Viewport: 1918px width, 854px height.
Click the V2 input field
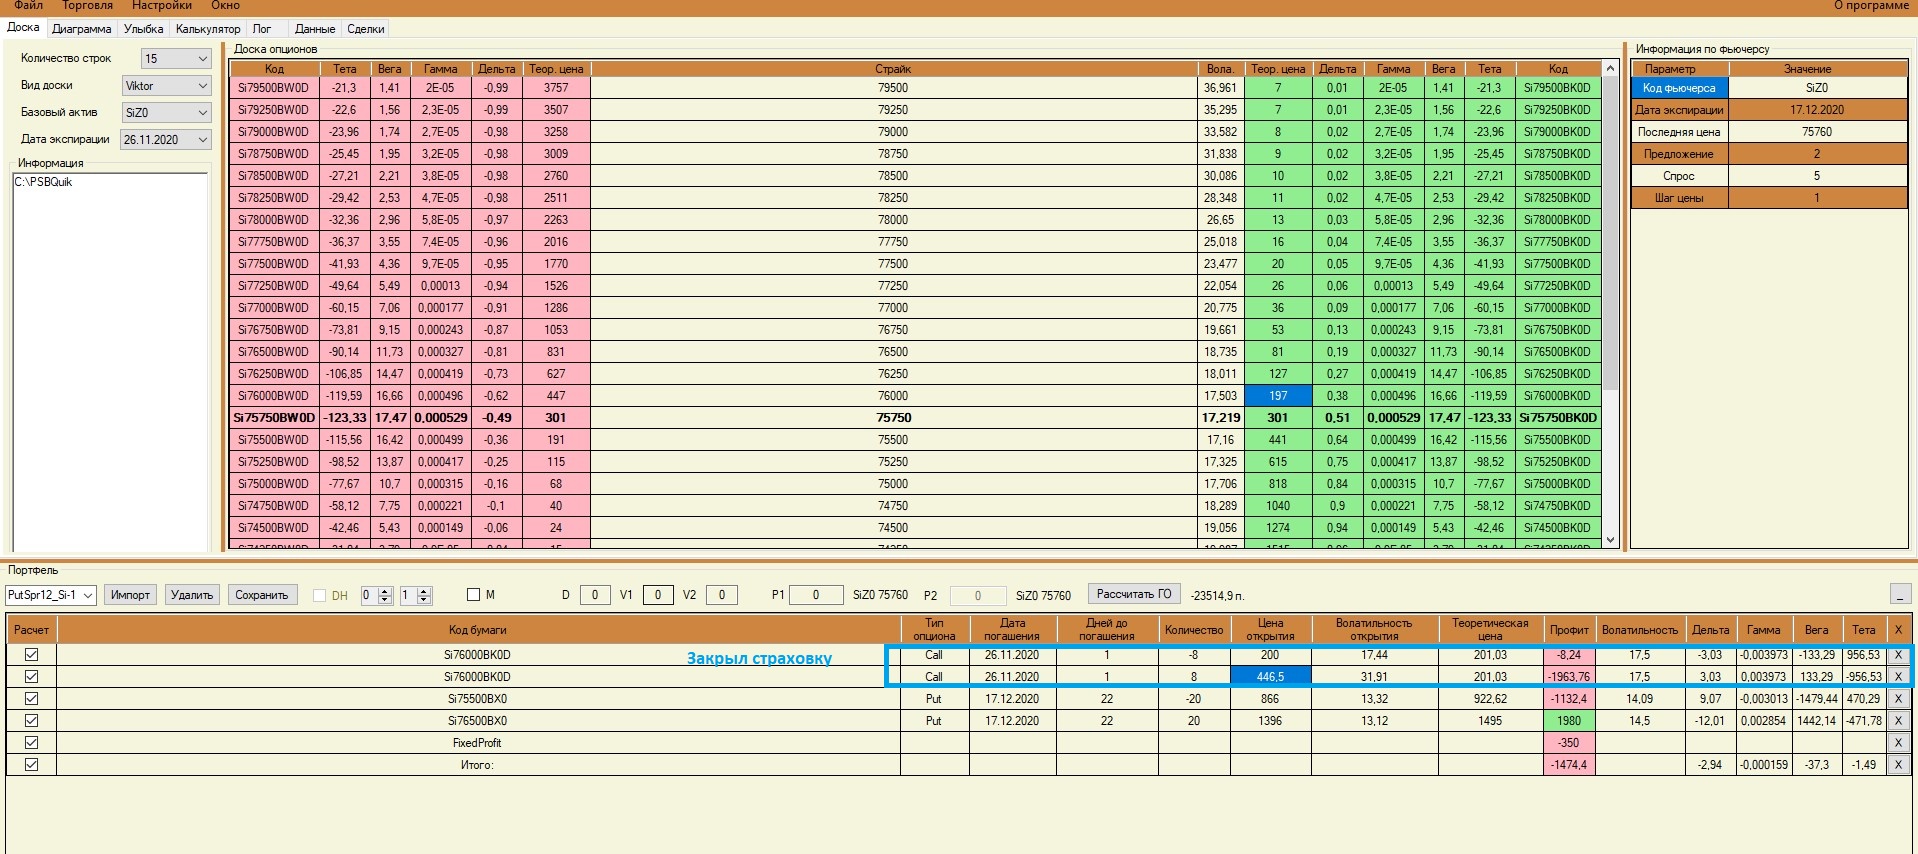pos(722,595)
